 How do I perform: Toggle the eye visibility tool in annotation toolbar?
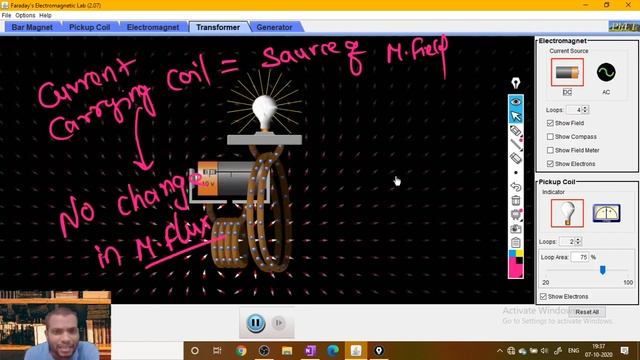point(516,102)
